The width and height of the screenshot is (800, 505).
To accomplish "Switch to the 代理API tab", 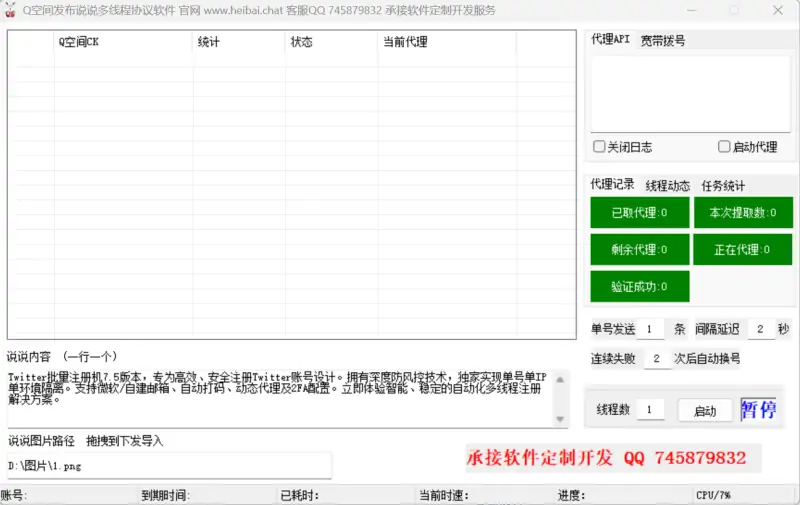I will coord(609,39).
